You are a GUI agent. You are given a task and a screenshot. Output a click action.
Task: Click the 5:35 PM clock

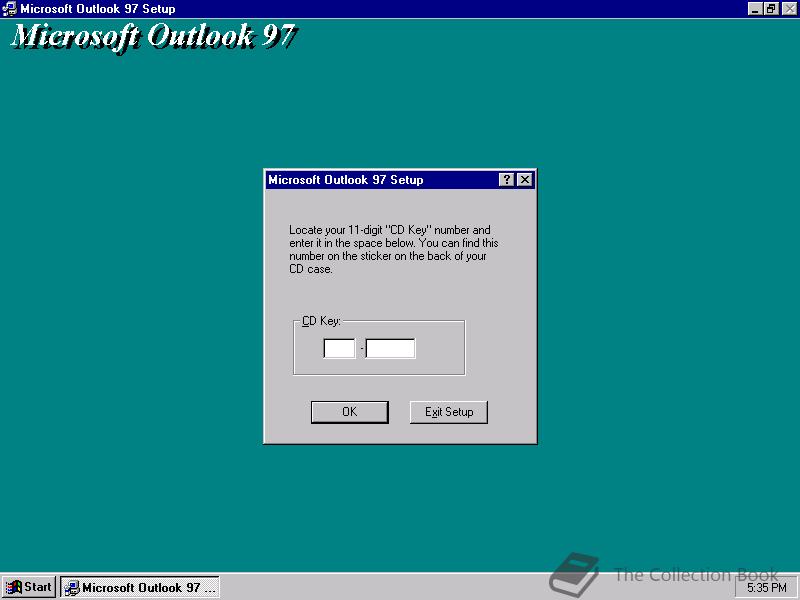(767, 587)
